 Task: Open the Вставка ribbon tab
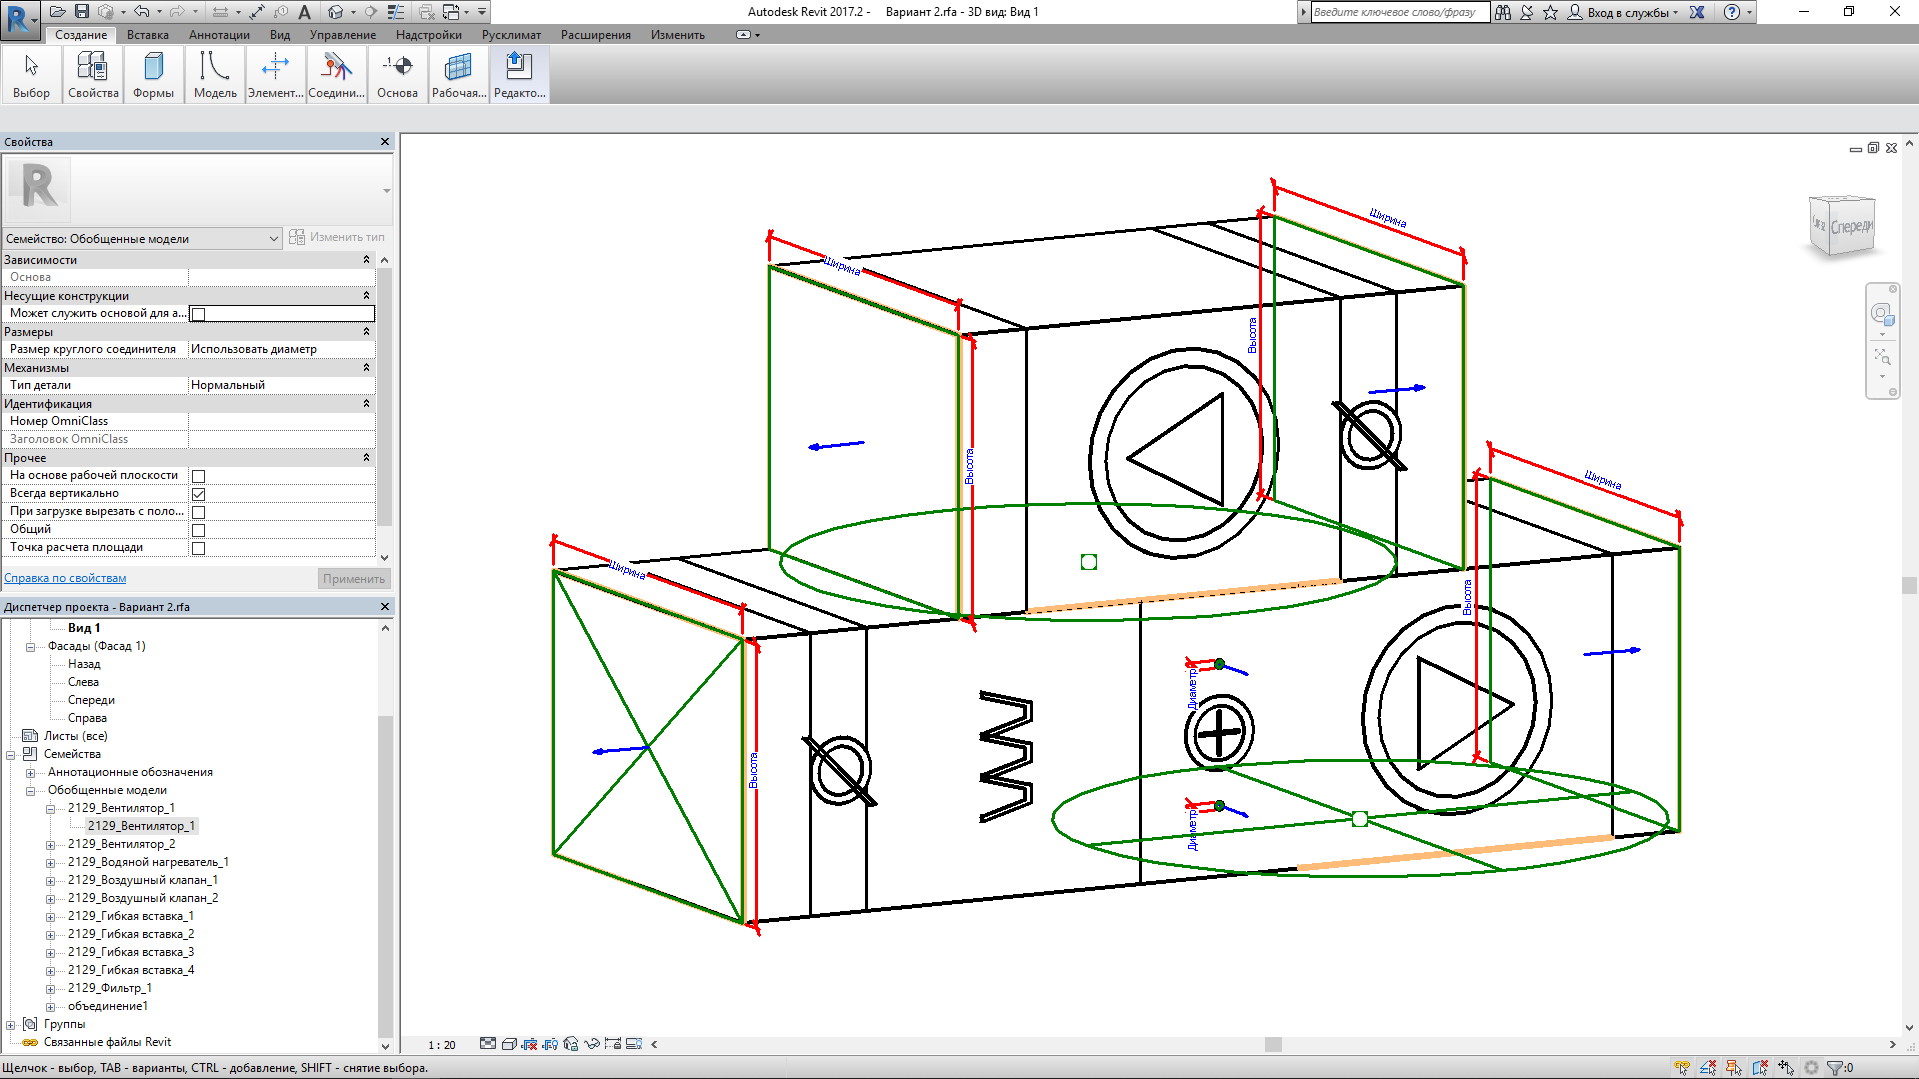coord(148,35)
